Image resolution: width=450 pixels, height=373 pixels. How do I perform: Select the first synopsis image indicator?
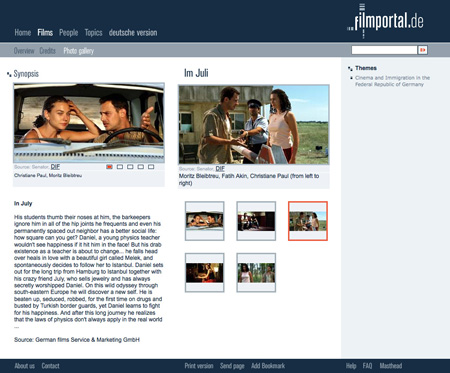109,167
